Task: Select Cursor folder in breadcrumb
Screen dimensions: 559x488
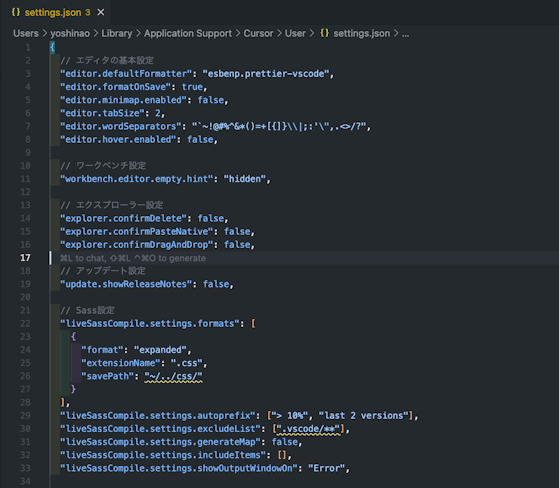Action: [x=258, y=34]
